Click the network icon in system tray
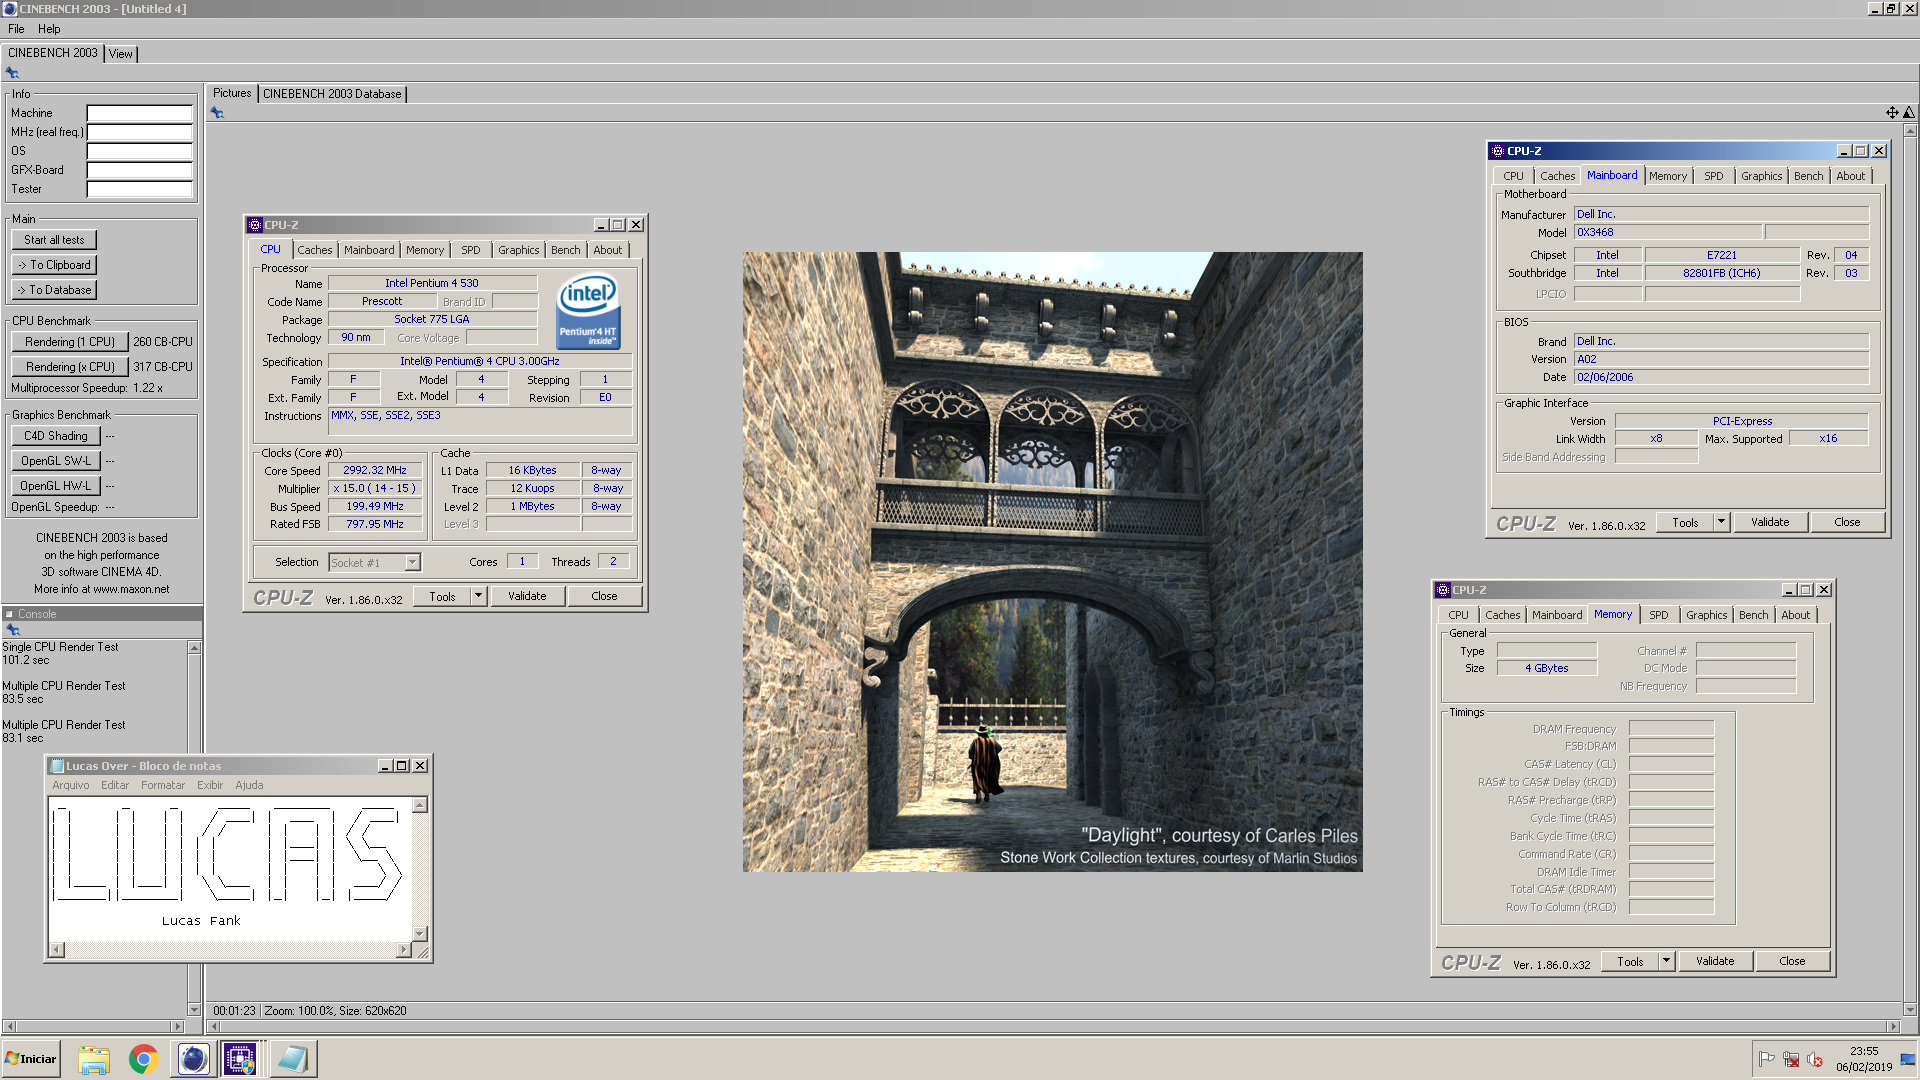This screenshot has height=1080, width=1920. click(x=1791, y=1059)
